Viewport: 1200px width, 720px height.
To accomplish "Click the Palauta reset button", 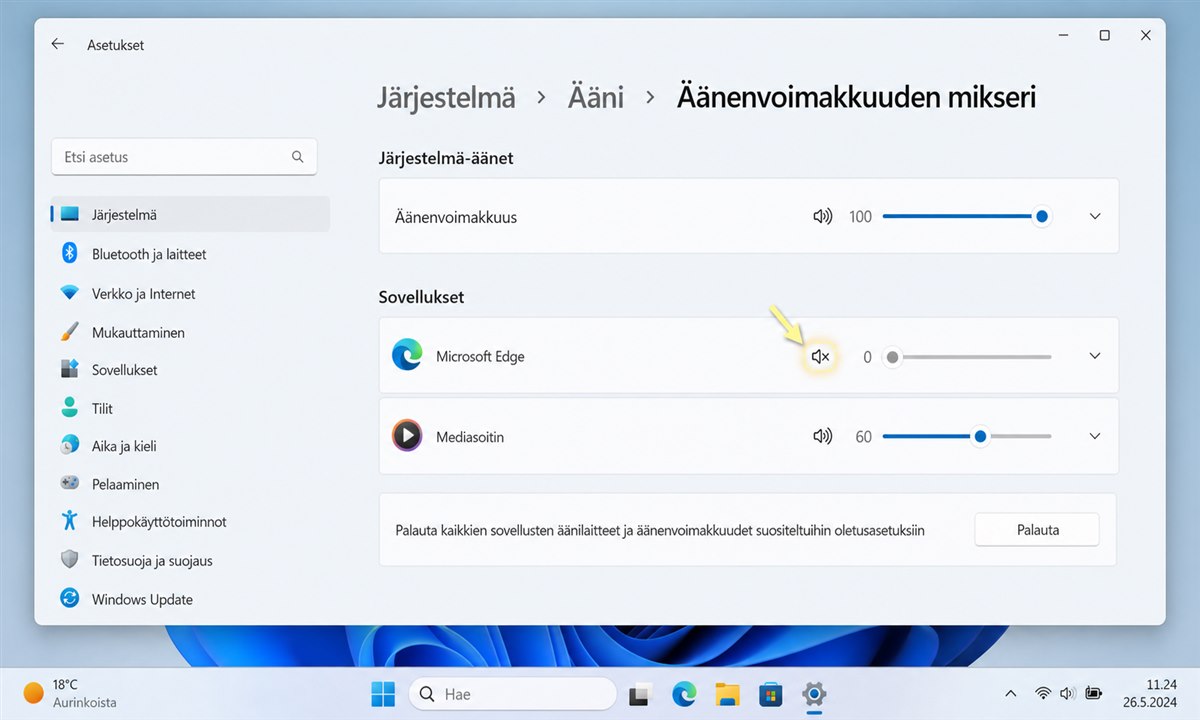I will (1037, 530).
